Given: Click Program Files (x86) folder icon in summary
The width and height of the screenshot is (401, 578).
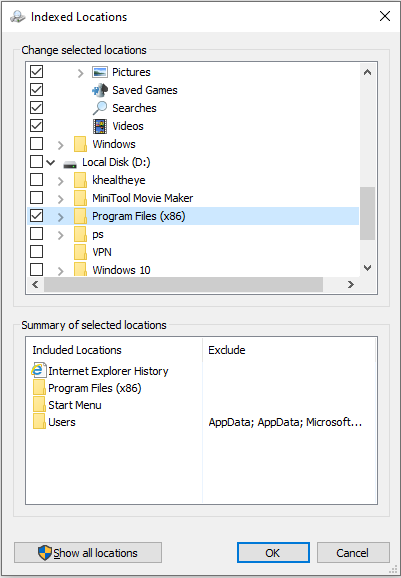Looking at the screenshot, I should (39, 388).
